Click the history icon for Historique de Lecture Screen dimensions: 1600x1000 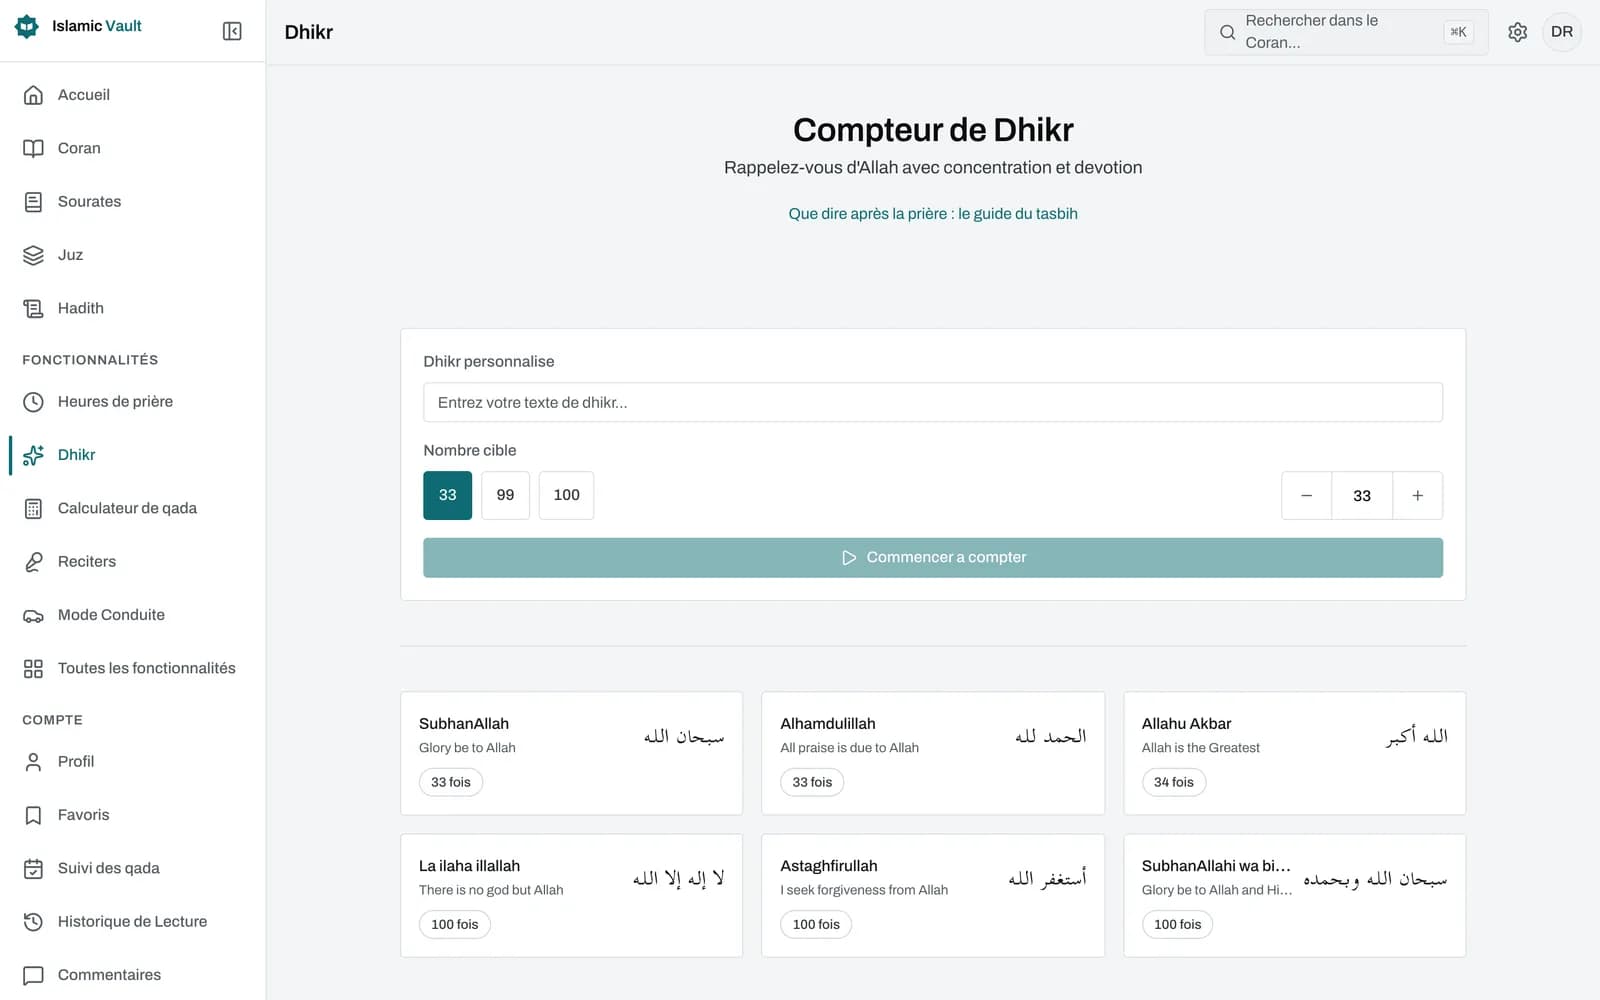click(x=33, y=922)
